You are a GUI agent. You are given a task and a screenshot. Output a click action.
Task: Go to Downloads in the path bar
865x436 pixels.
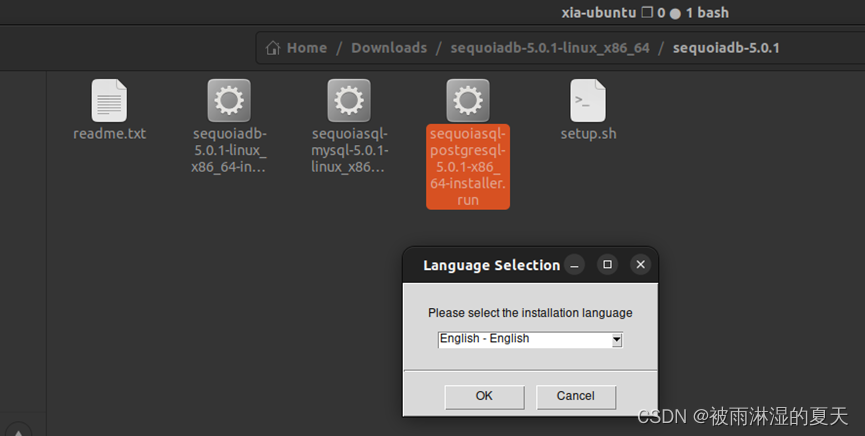[x=389, y=48]
